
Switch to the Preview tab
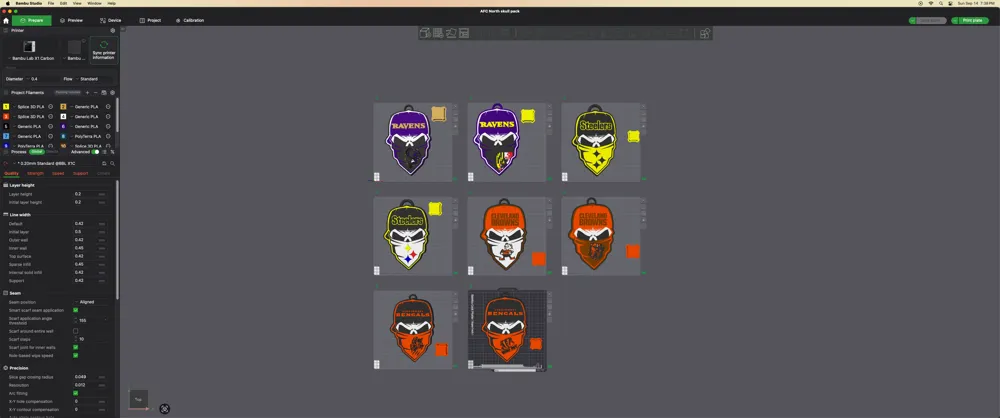coord(71,20)
